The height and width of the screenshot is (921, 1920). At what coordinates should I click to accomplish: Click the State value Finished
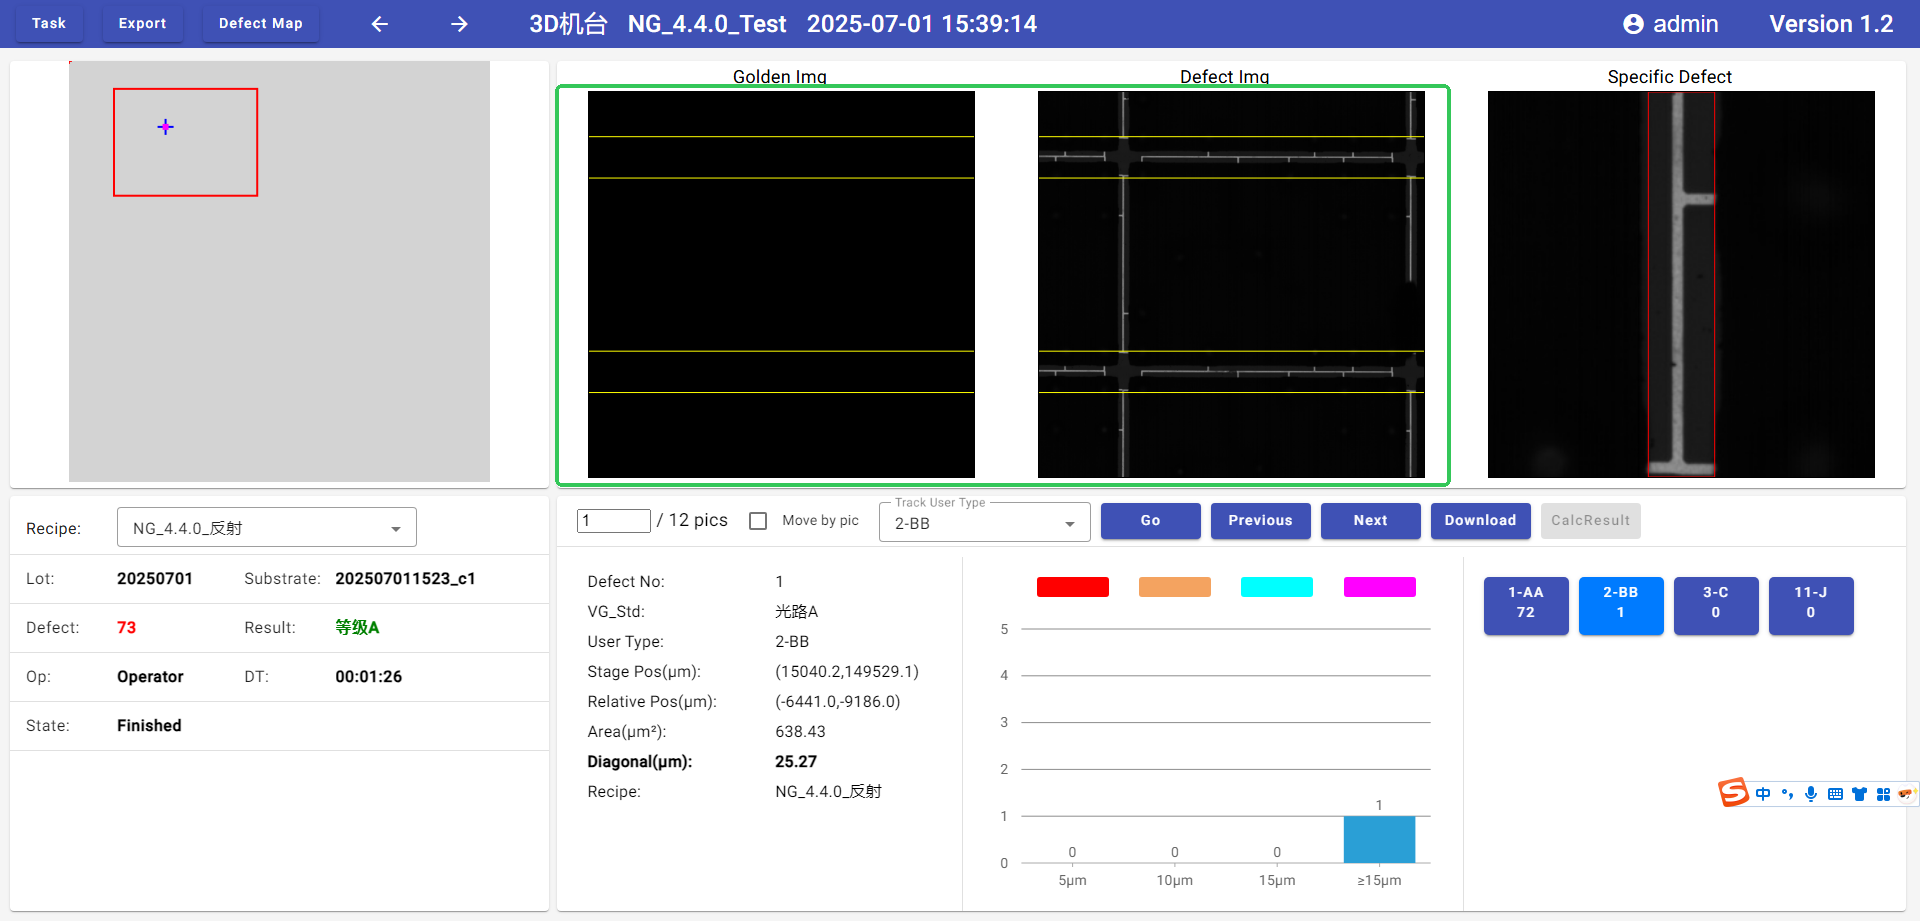(x=149, y=726)
